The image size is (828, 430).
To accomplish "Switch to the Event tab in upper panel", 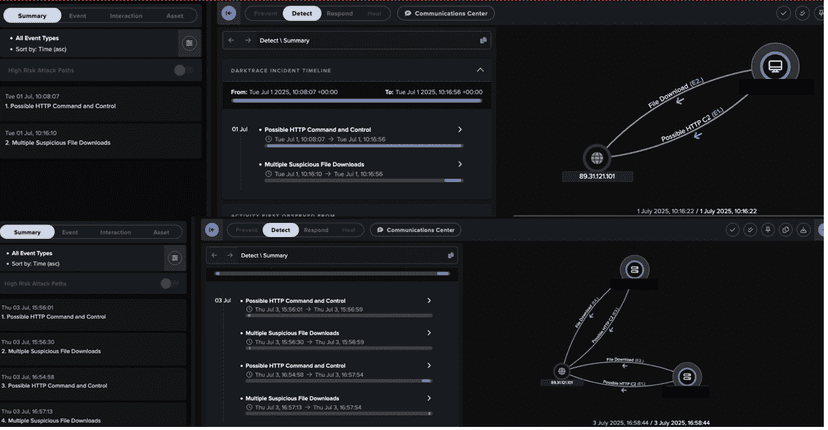I will (77, 16).
